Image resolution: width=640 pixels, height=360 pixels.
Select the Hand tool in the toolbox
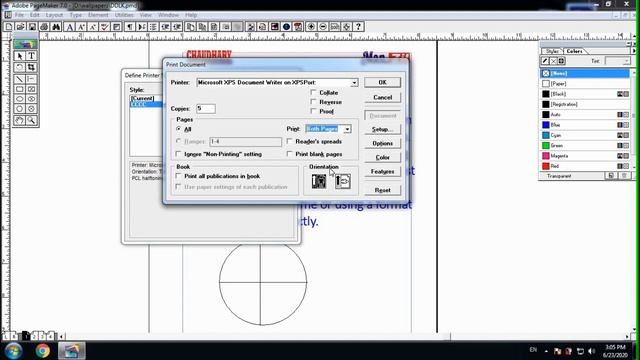(x=20, y=120)
